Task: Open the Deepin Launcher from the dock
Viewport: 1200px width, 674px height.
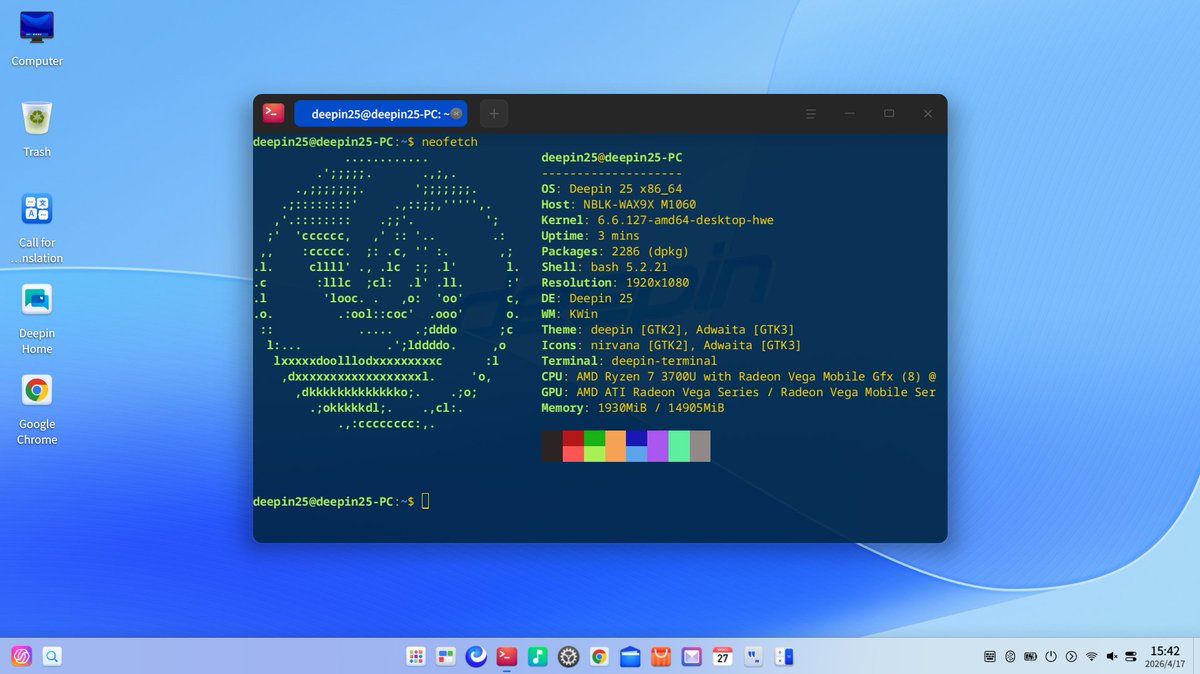Action: click(416, 657)
